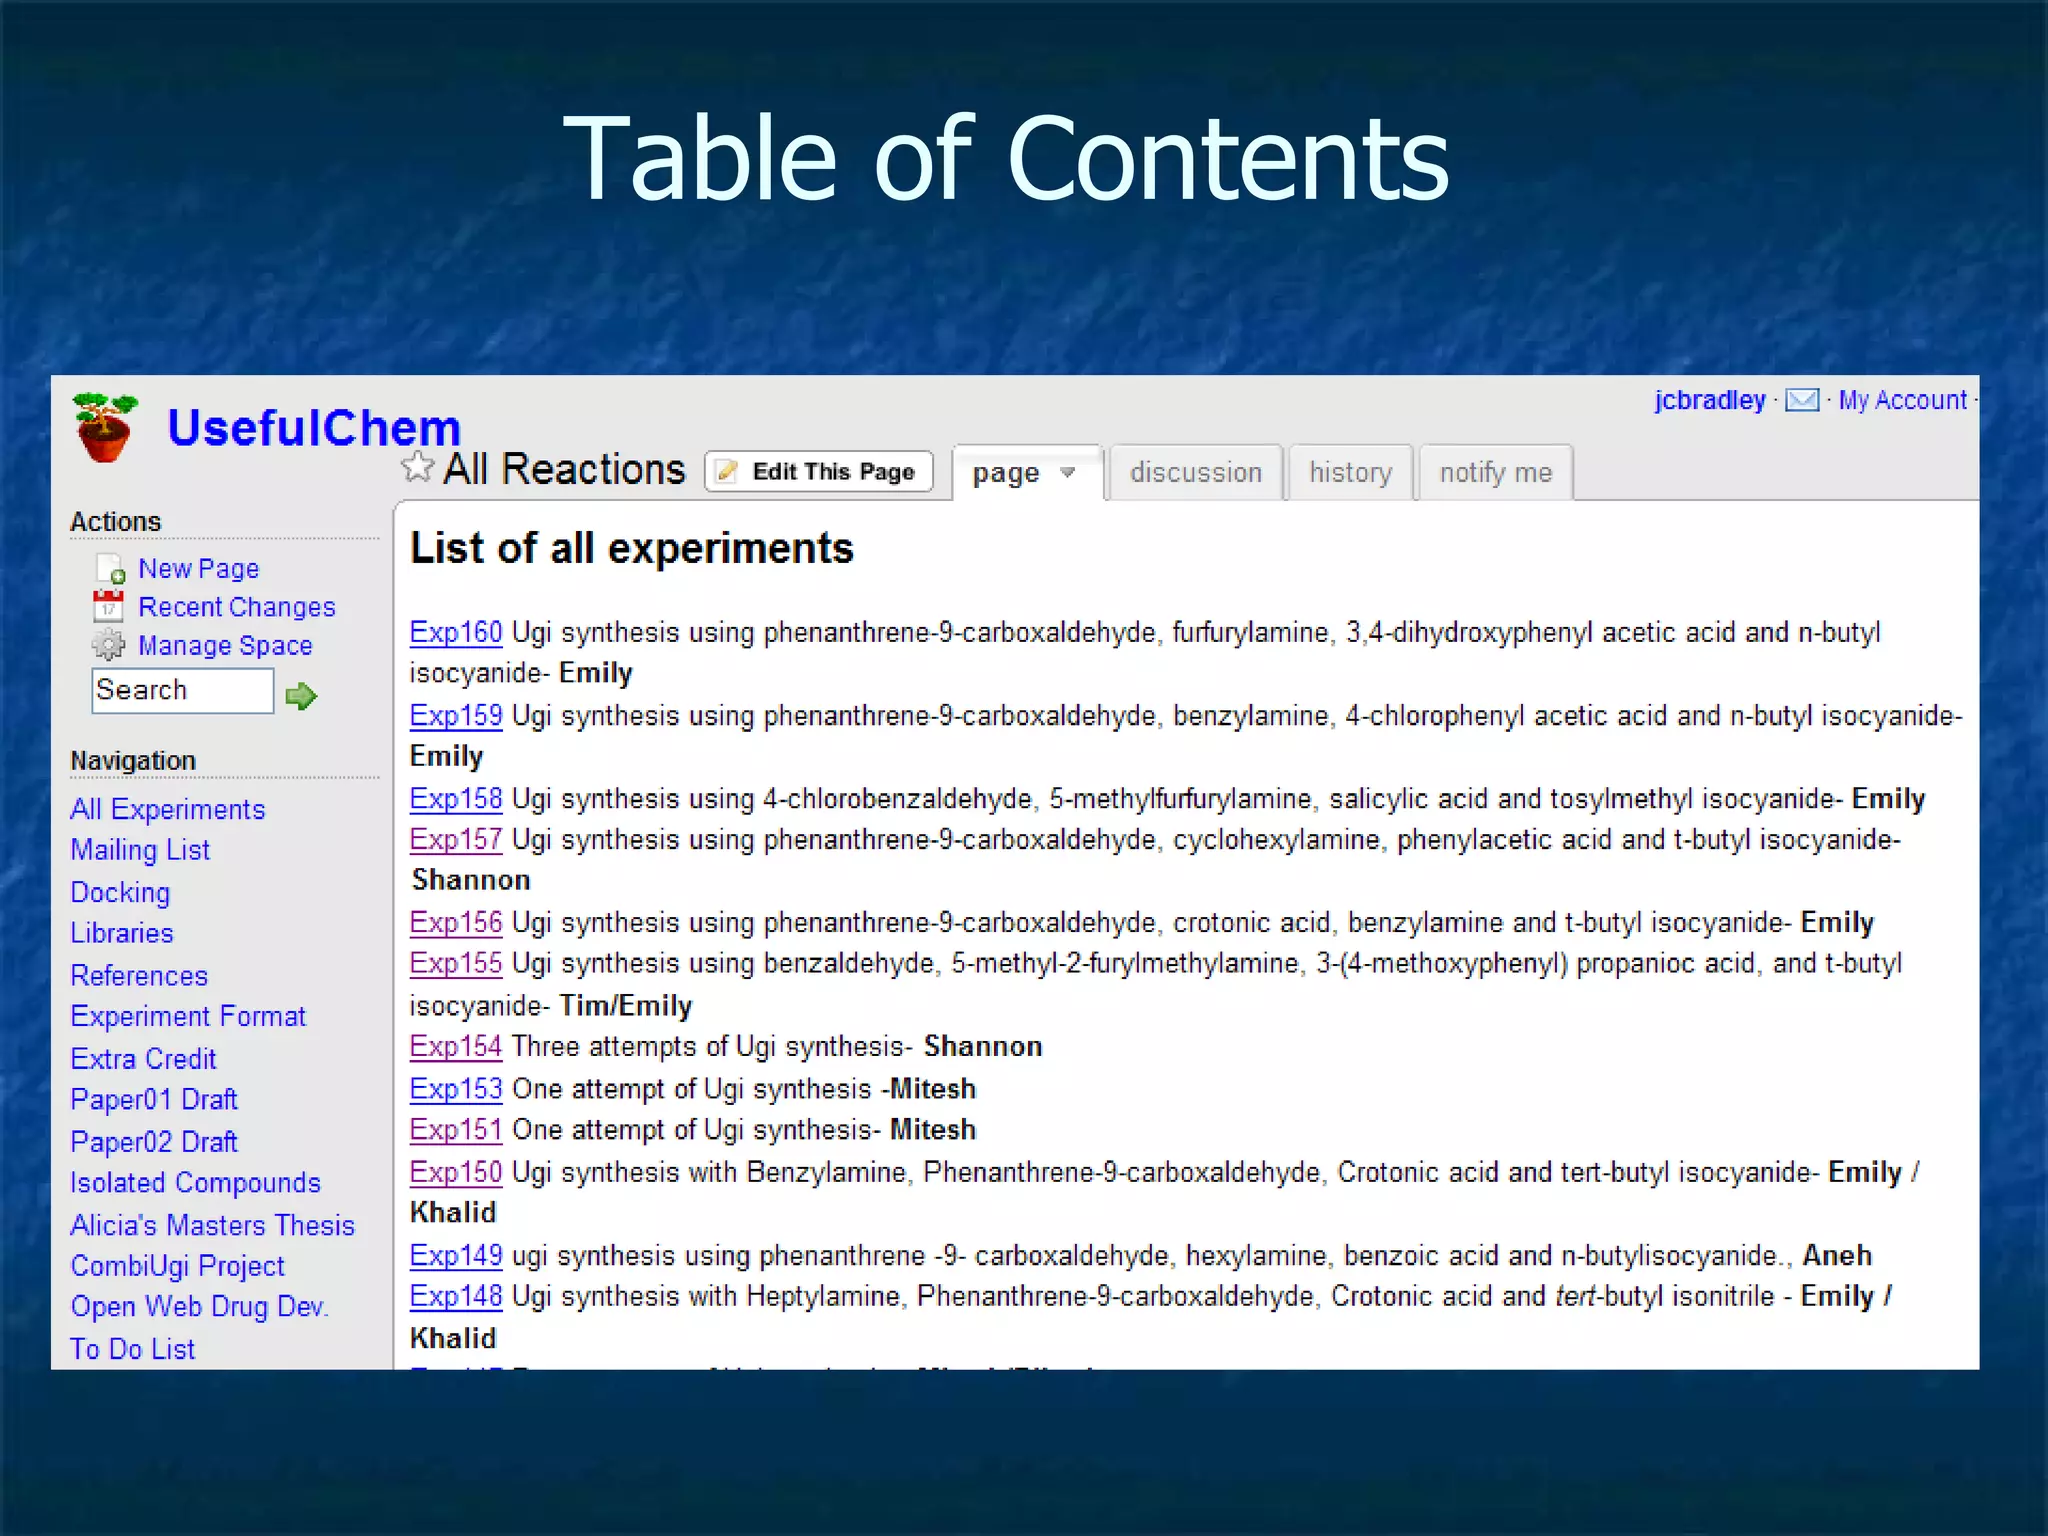Open the Exp159 experiment link
The image size is (2048, 1536).
click(x=456, y=715)
